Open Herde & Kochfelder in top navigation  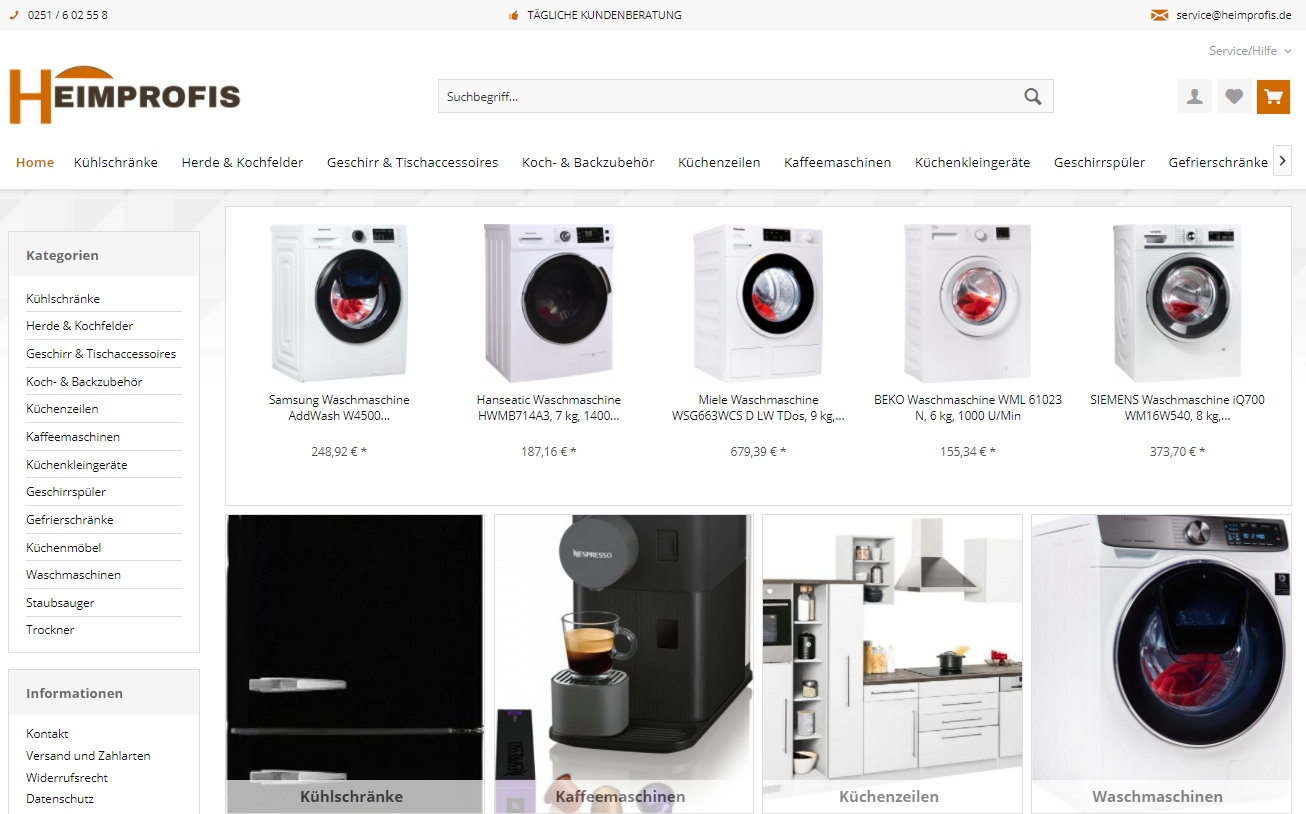tap(242, 162)
